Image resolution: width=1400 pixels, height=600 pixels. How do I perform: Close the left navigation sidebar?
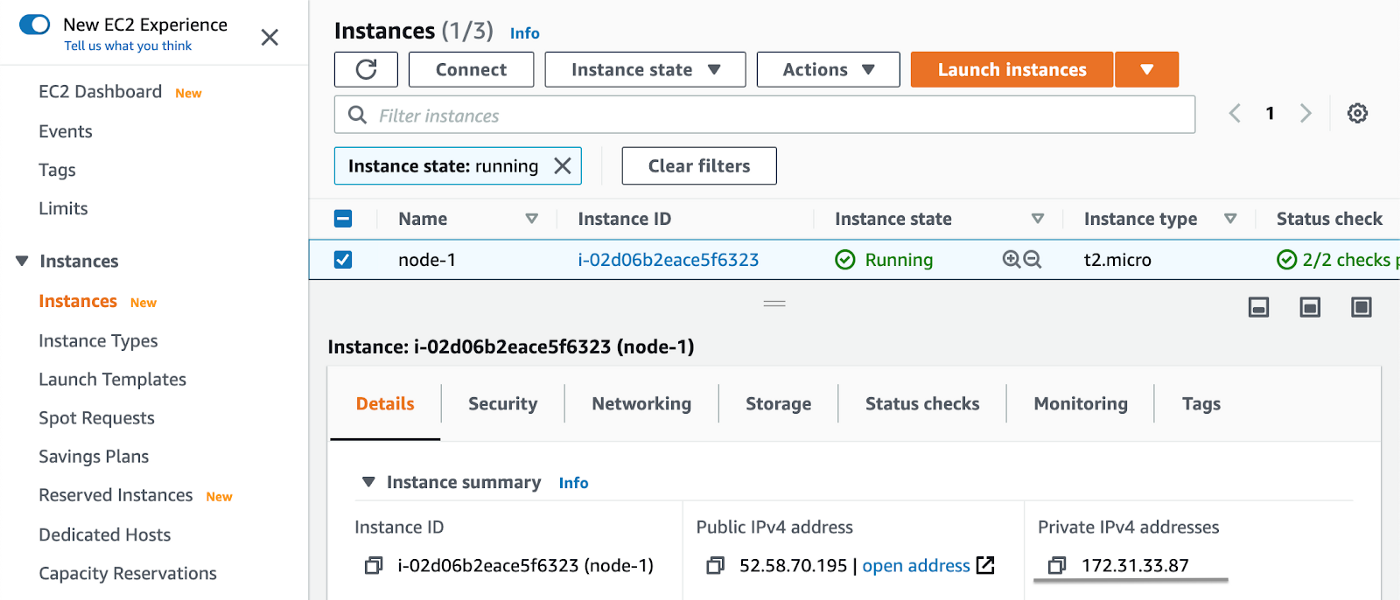pos(270,38)
